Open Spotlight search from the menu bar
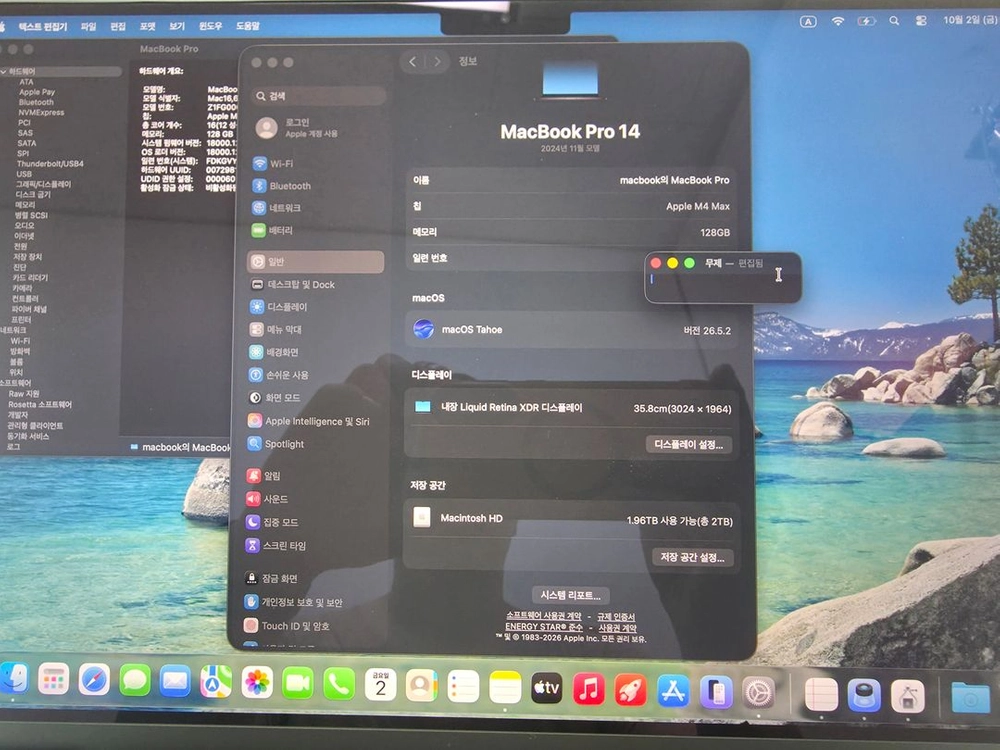This screenshot has width=1000, height=750. (894, 21)
